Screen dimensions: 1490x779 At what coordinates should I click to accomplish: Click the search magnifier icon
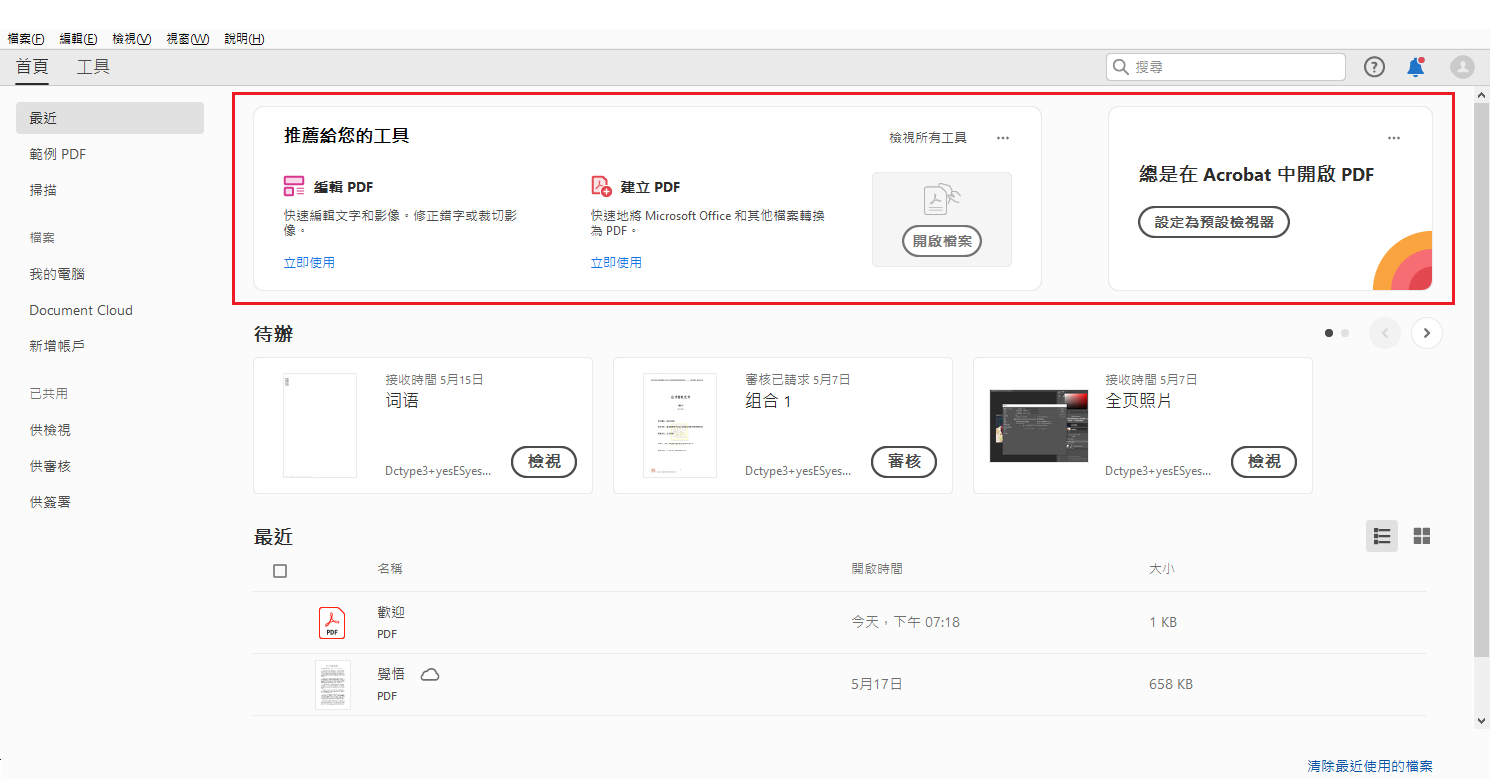[x=1121, y=66]
